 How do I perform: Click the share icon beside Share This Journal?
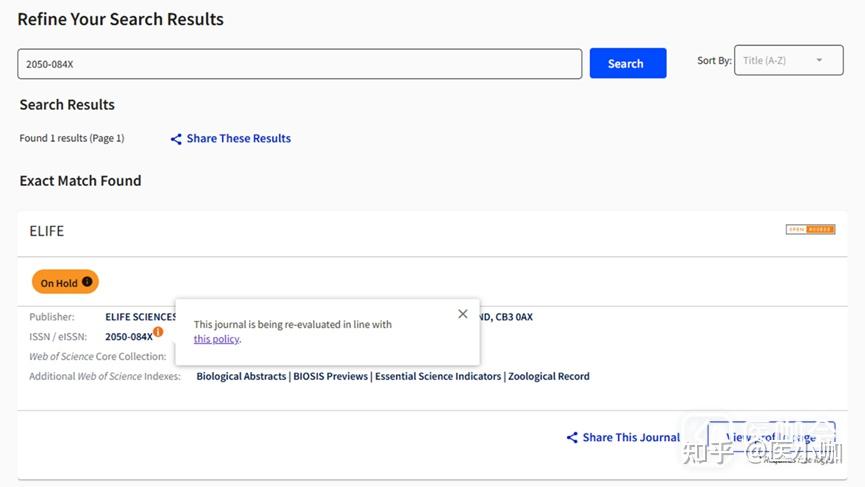click(x=572, y=437)
